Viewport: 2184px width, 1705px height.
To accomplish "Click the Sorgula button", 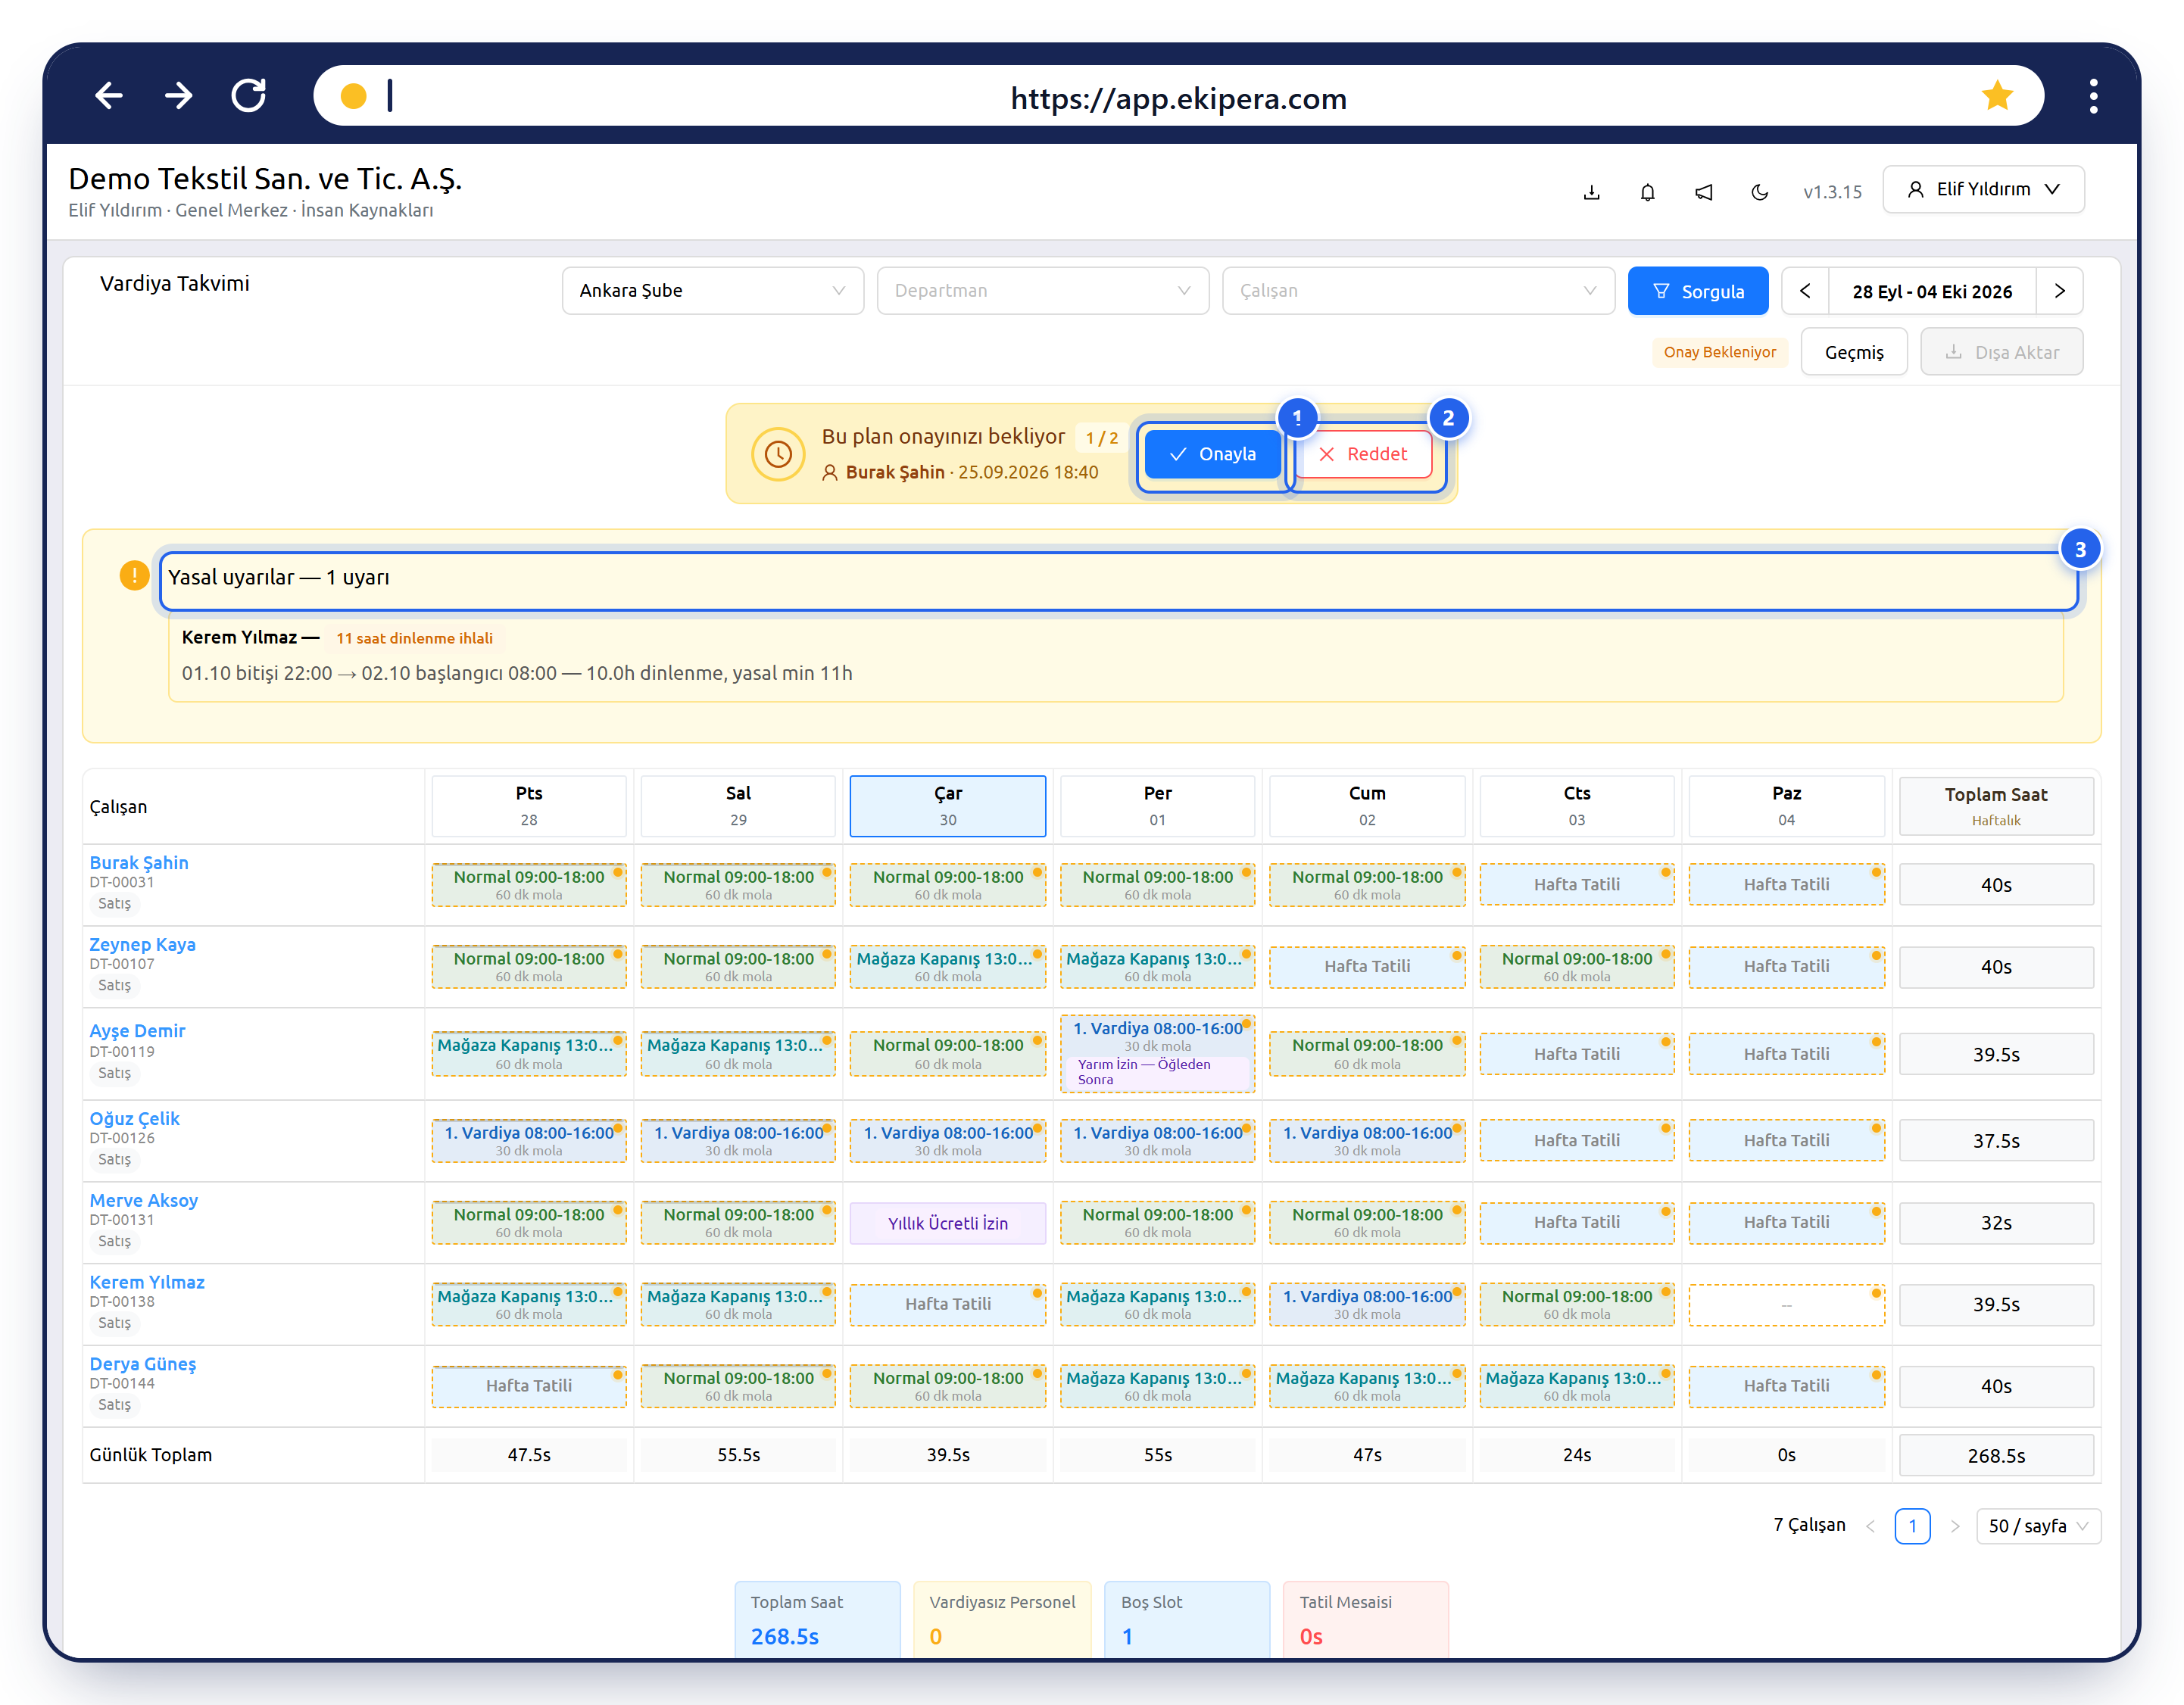I will tap(1697, 291).
